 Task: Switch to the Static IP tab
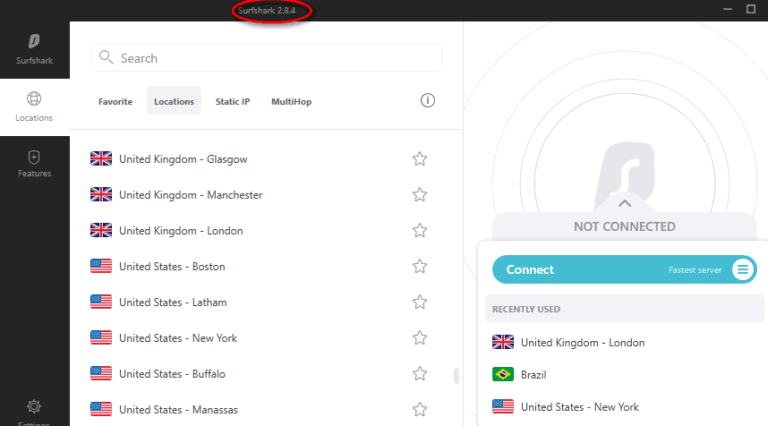(x=233, y=101)
